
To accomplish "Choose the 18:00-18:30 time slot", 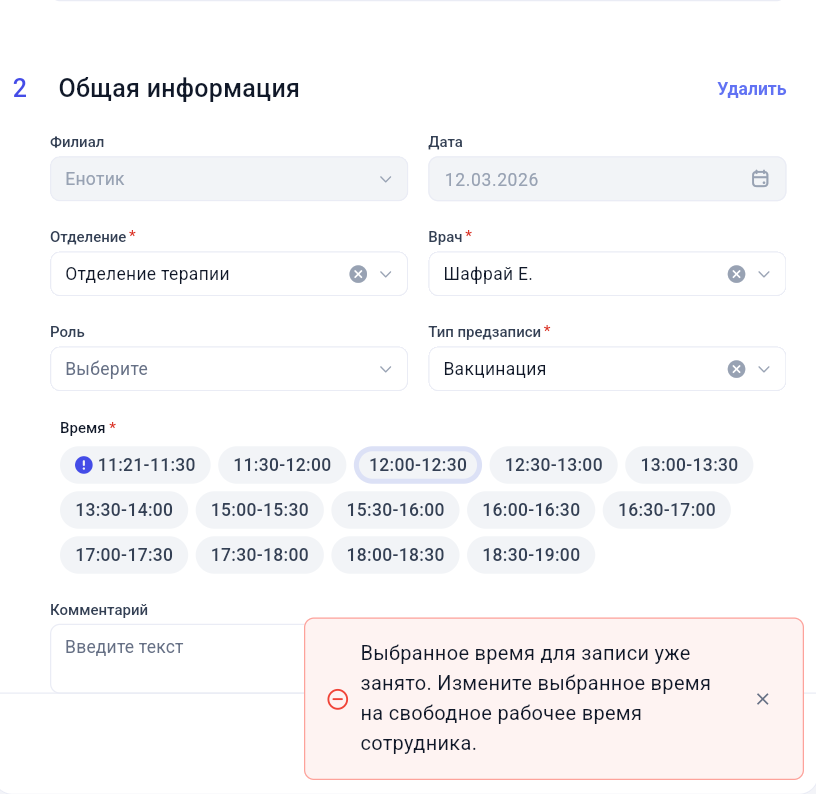I will click(396, 555).
